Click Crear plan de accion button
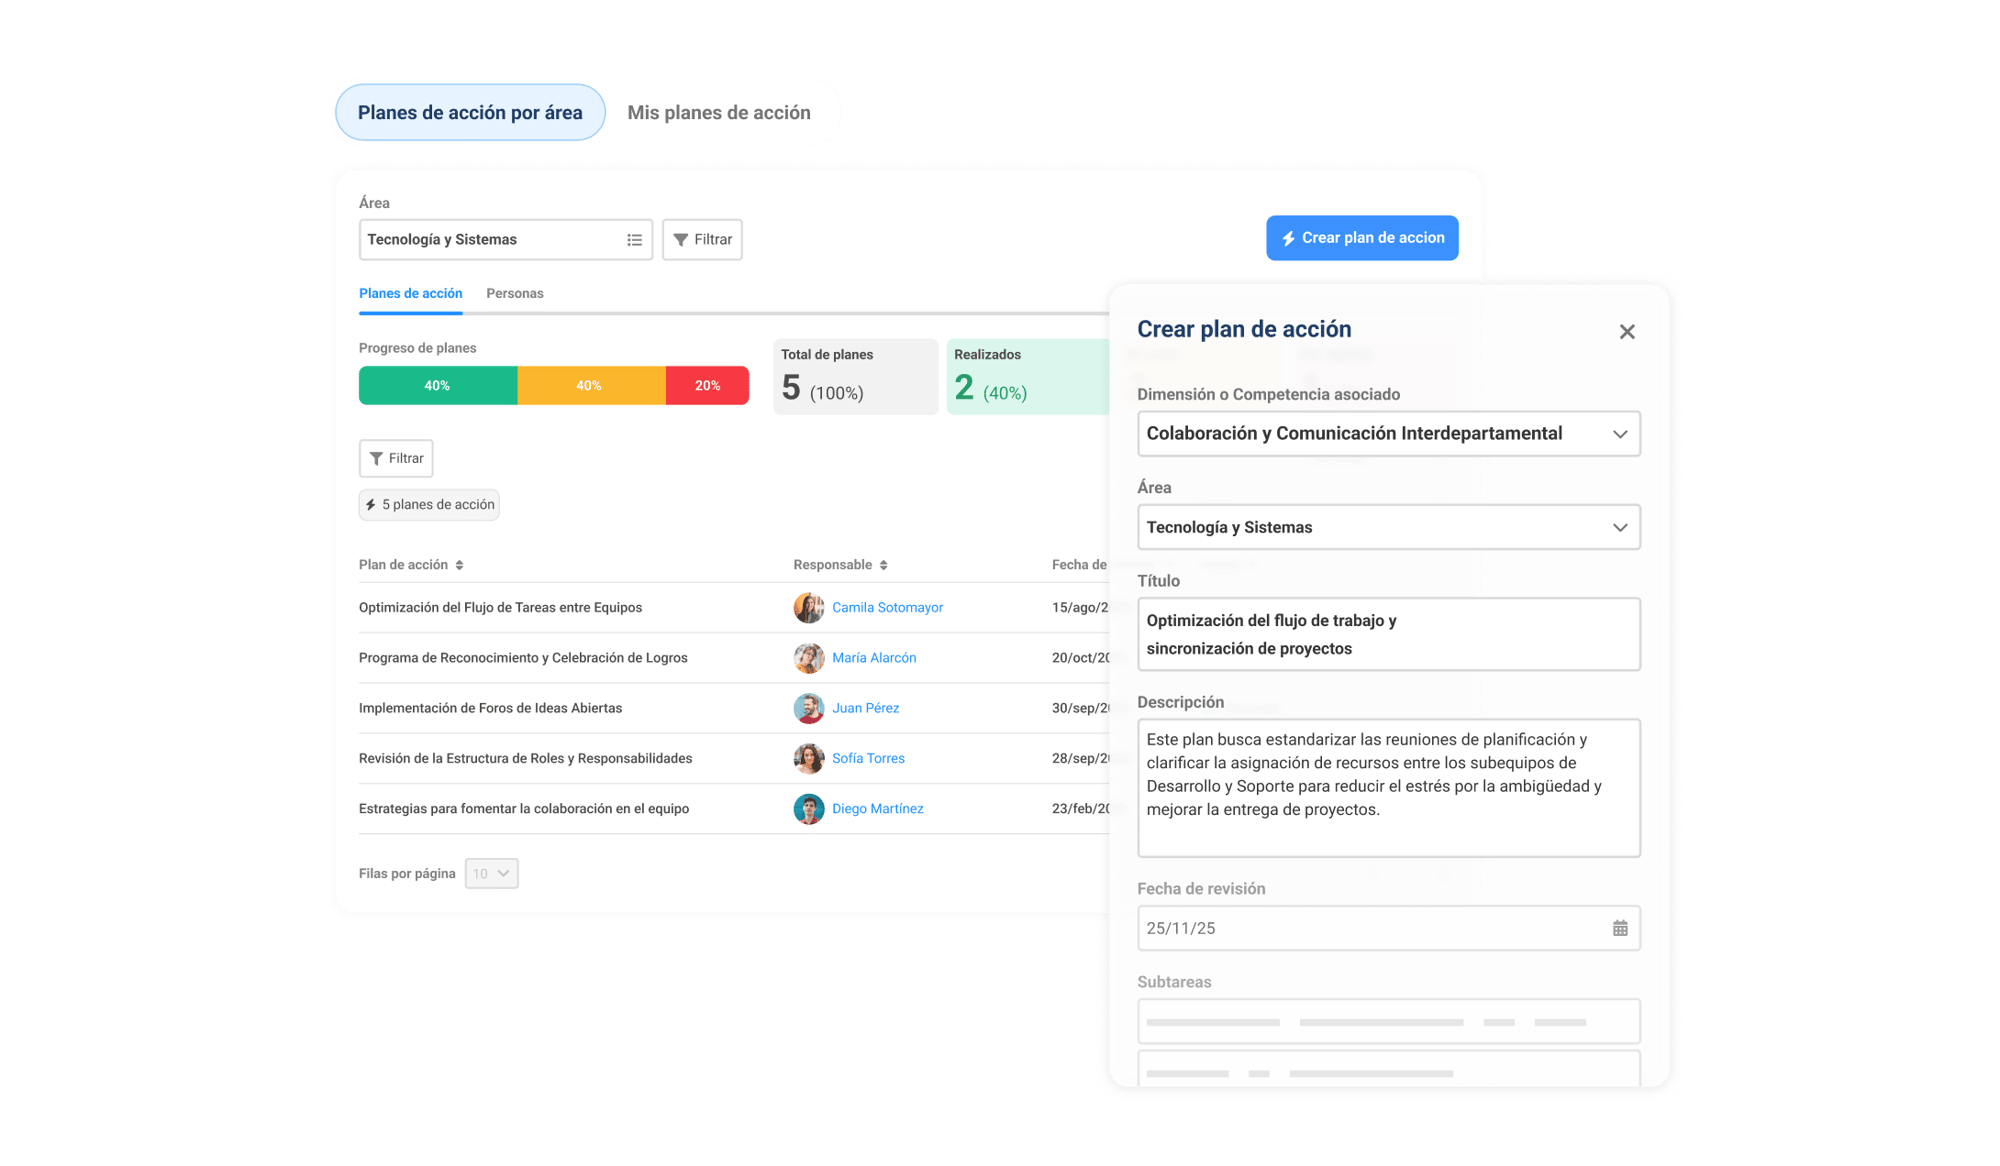Screen dimensions: 2000x1166 (x=1361, y=238)
